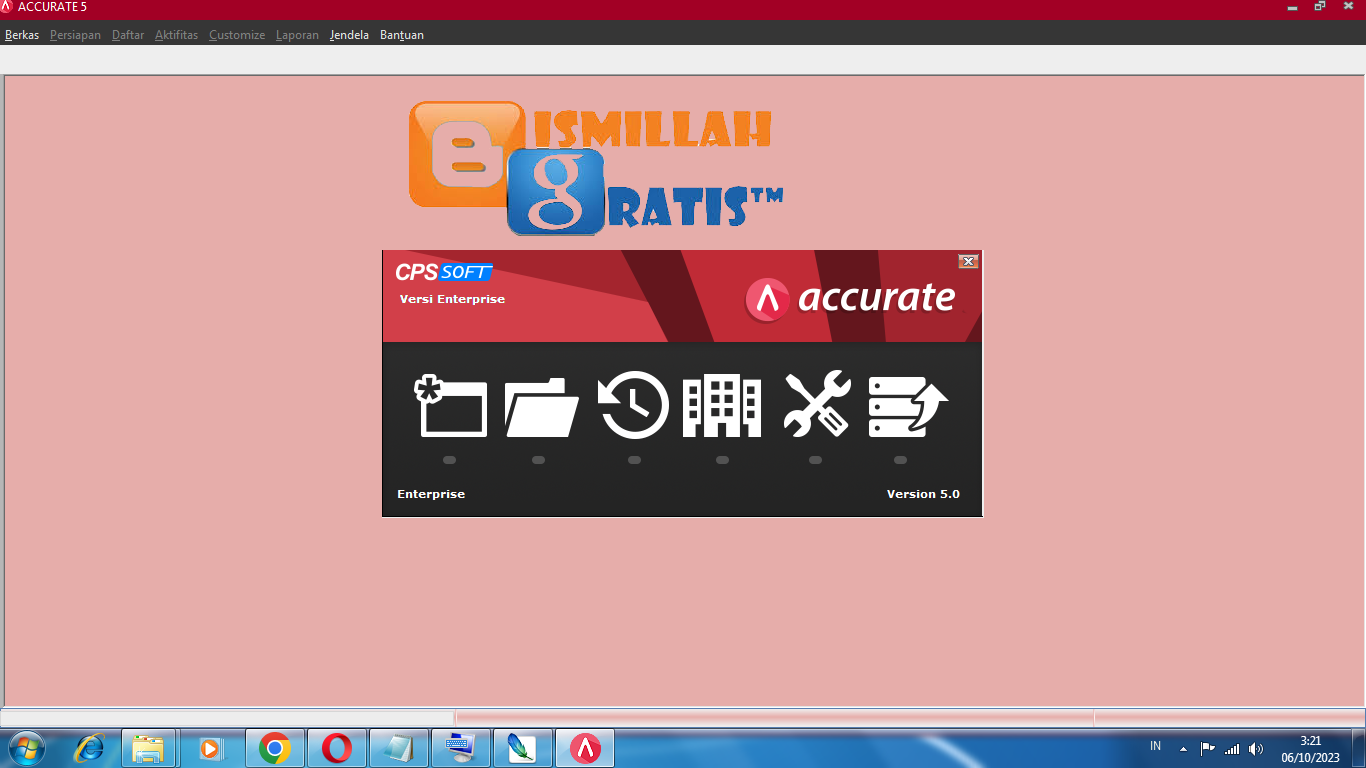Open the Laporan menu
The height and width of the screenshot is (768, 1366).
297,35
